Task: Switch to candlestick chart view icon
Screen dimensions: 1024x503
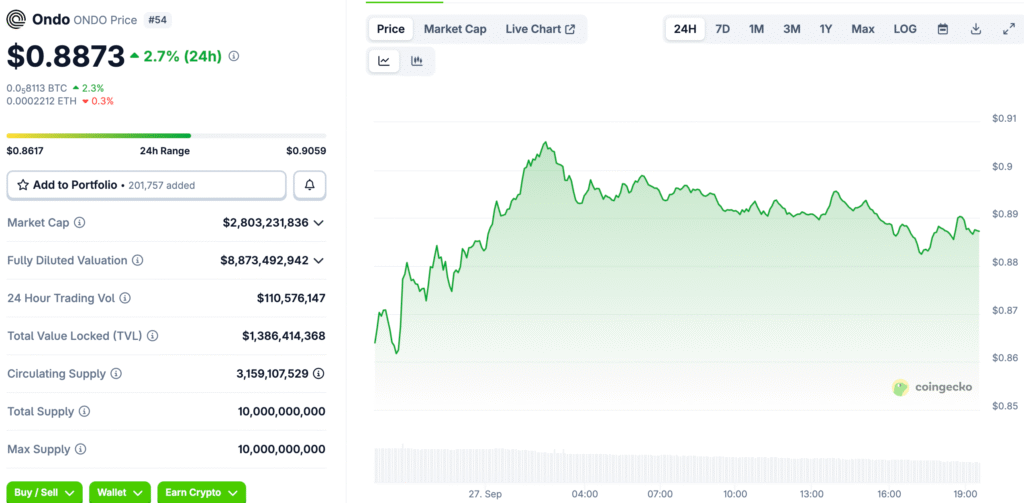Action: (417, 61)
